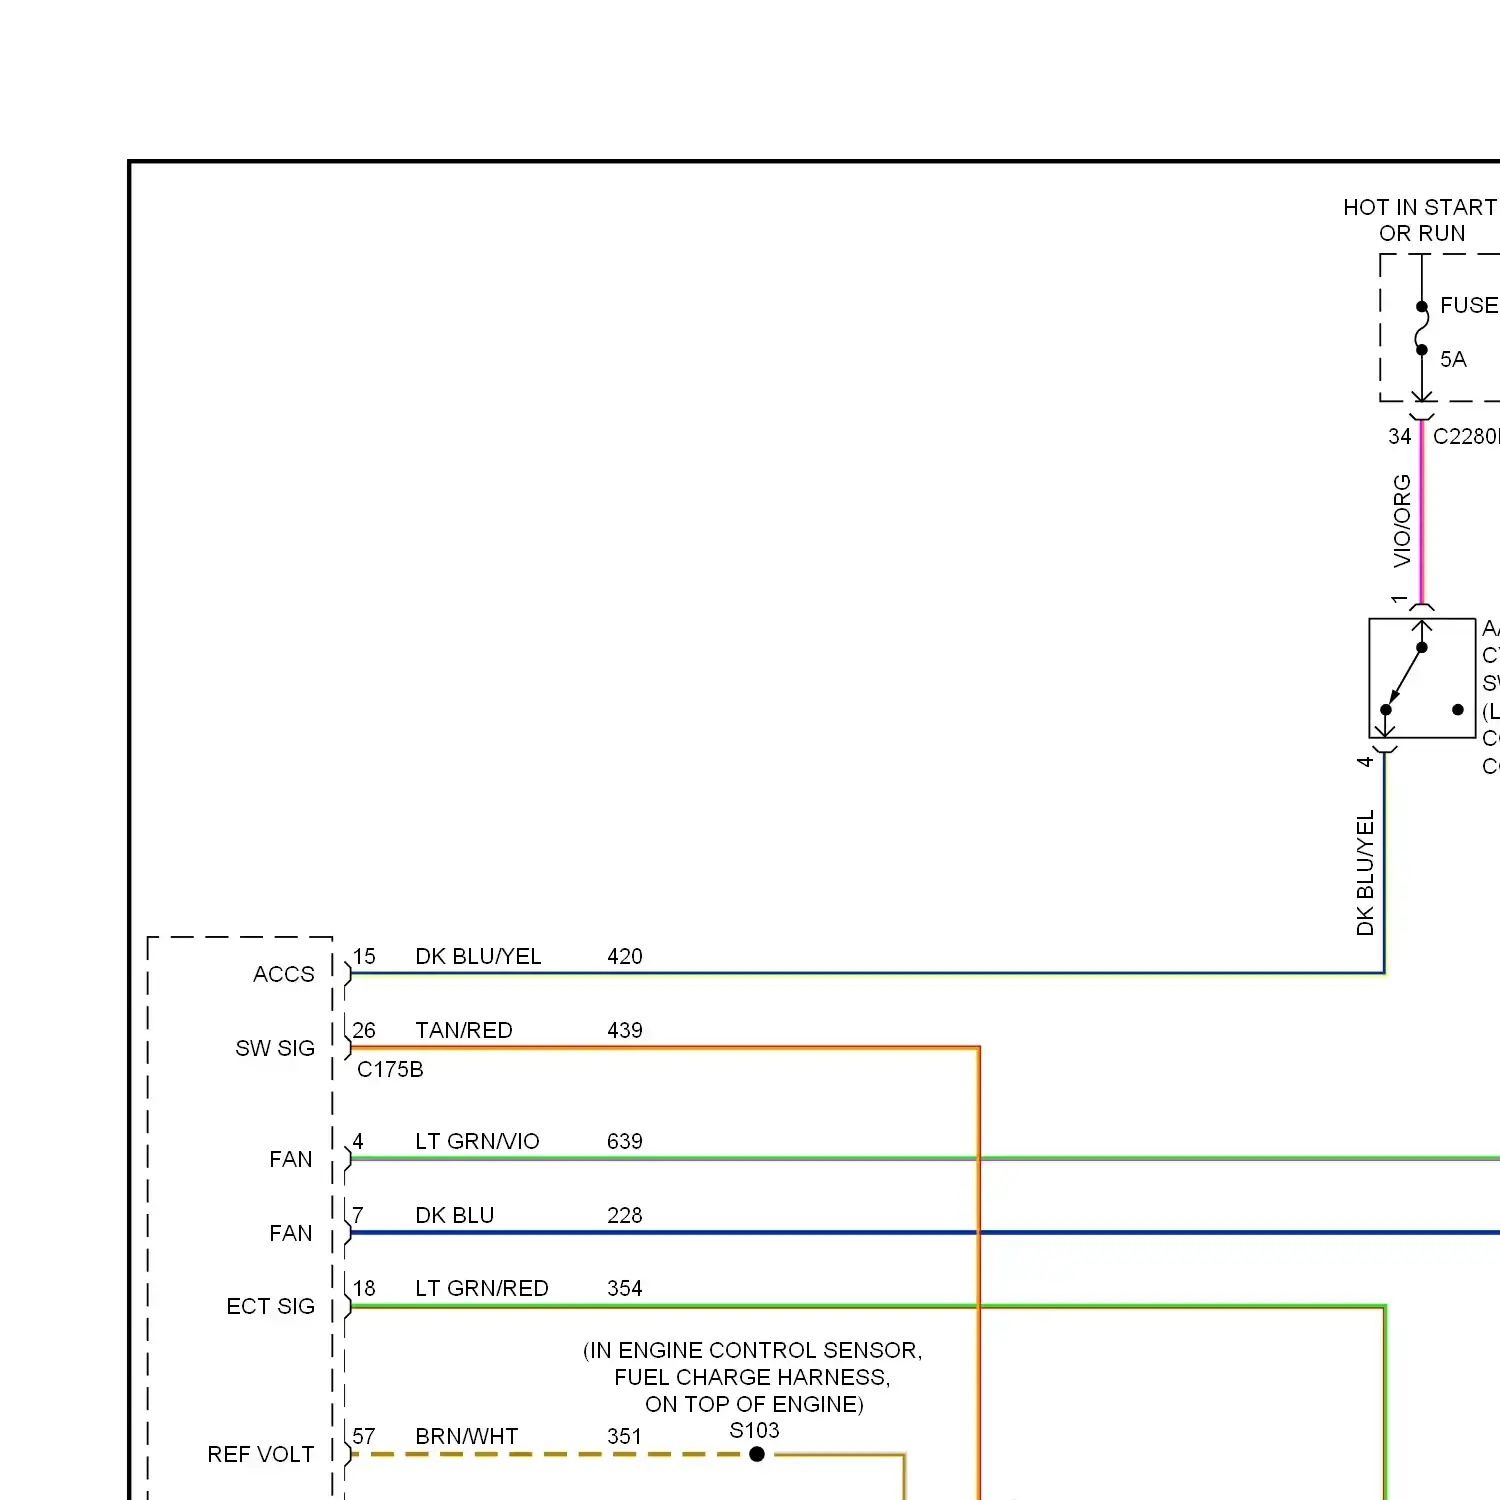Click the BRN/WHT wire label
Viewport: 1500px width, 1500px height.
467,1436
